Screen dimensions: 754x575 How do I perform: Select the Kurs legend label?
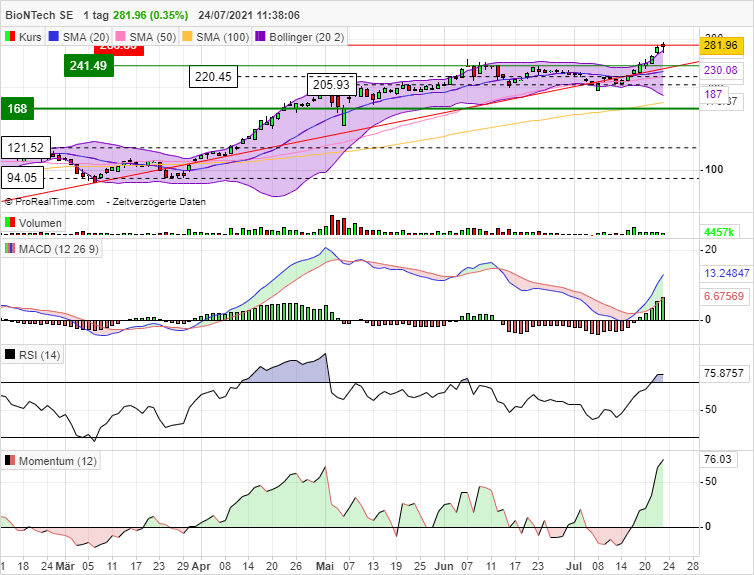pyautogui.click(x=30, y=37)
